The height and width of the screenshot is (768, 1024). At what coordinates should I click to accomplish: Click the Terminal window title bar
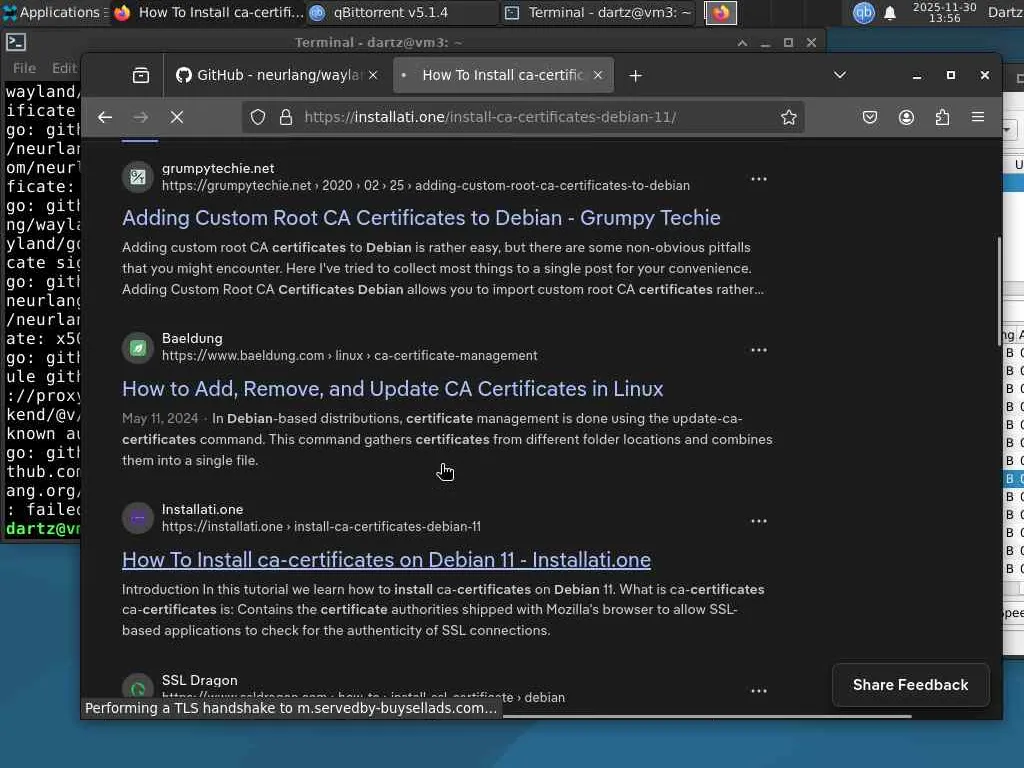click(379, 42)
